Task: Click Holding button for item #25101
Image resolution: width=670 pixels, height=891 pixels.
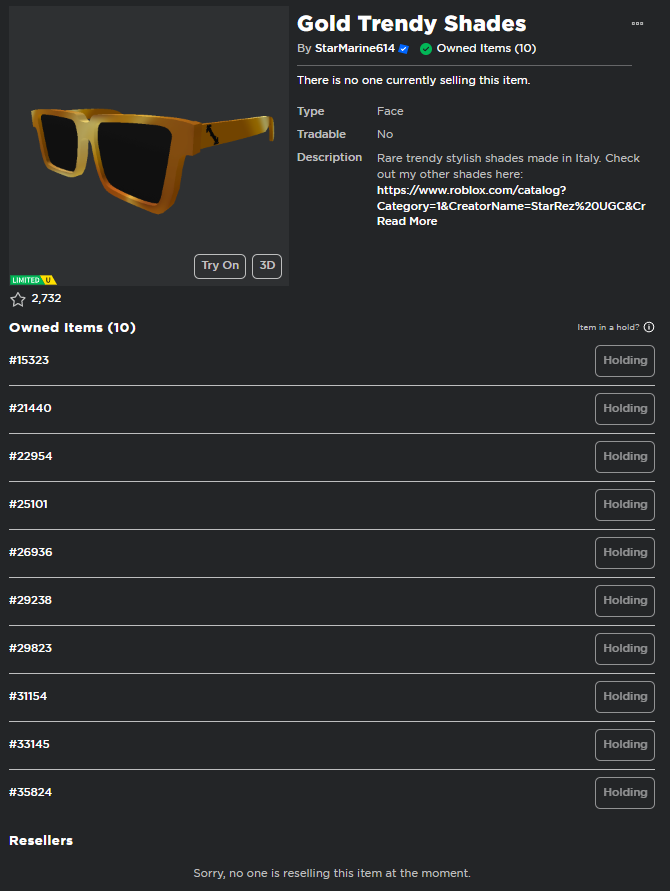Action: (625, 505)
